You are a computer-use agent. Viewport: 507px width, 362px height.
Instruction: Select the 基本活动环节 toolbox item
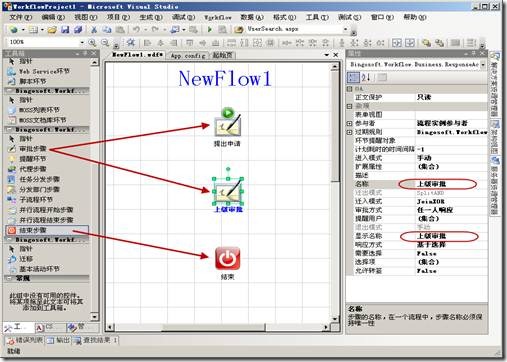pos(34,269)
